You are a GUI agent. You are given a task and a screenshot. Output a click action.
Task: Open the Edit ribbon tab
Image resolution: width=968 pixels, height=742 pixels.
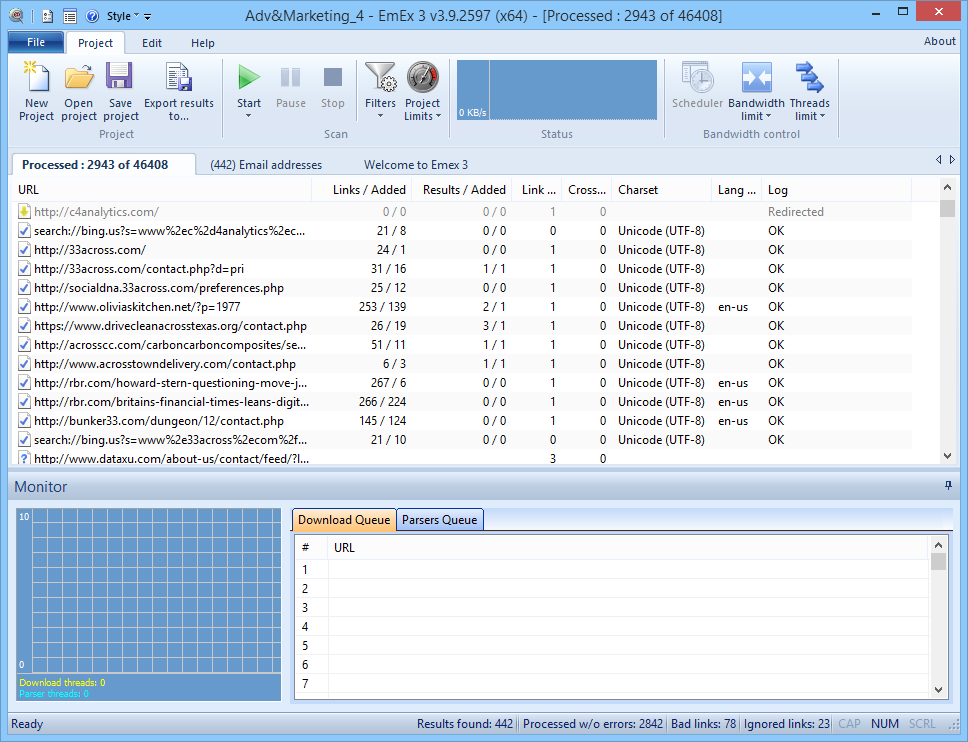click(152, 43)
